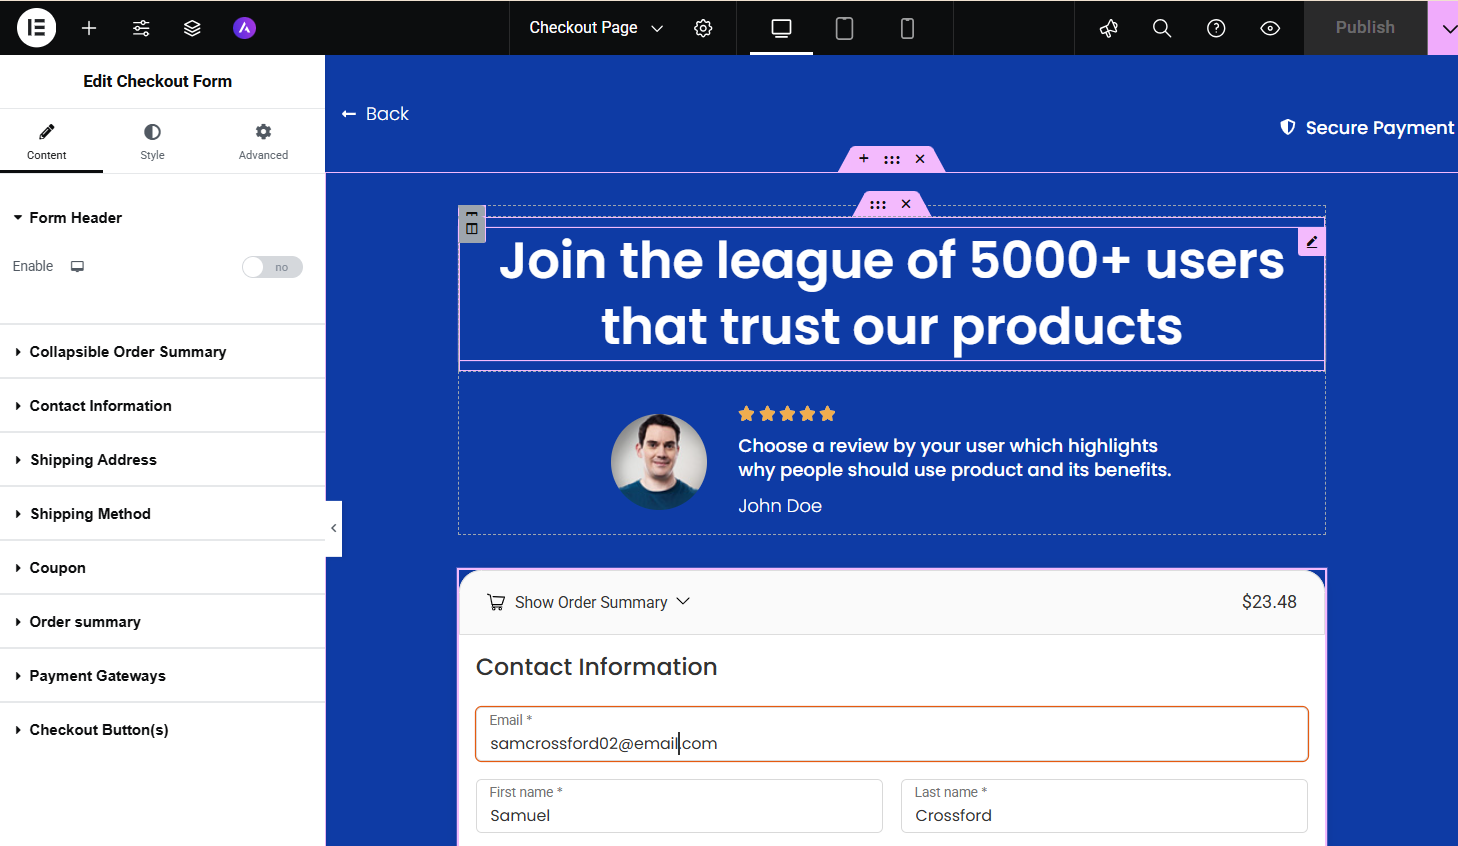1458x846 pixels.
Task: Switch to tablet preview mode
Action: [844, 28]
